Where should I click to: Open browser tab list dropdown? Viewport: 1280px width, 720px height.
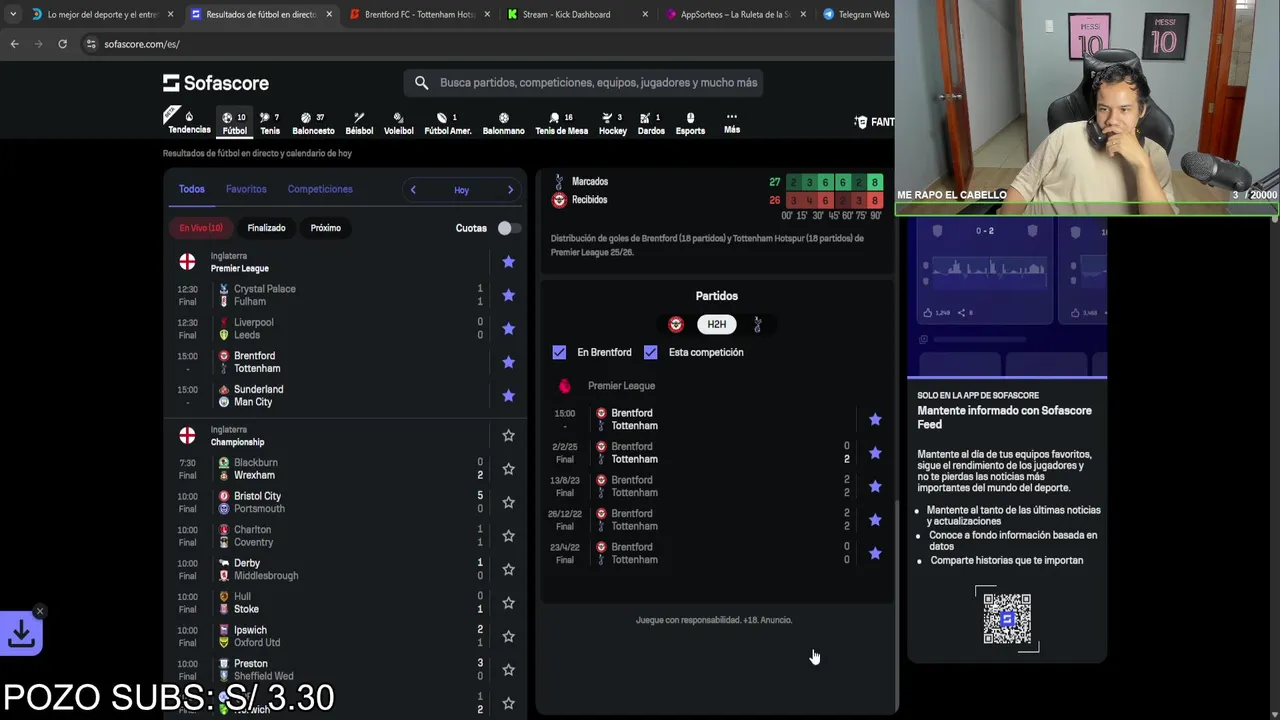[x=12, y=14]
